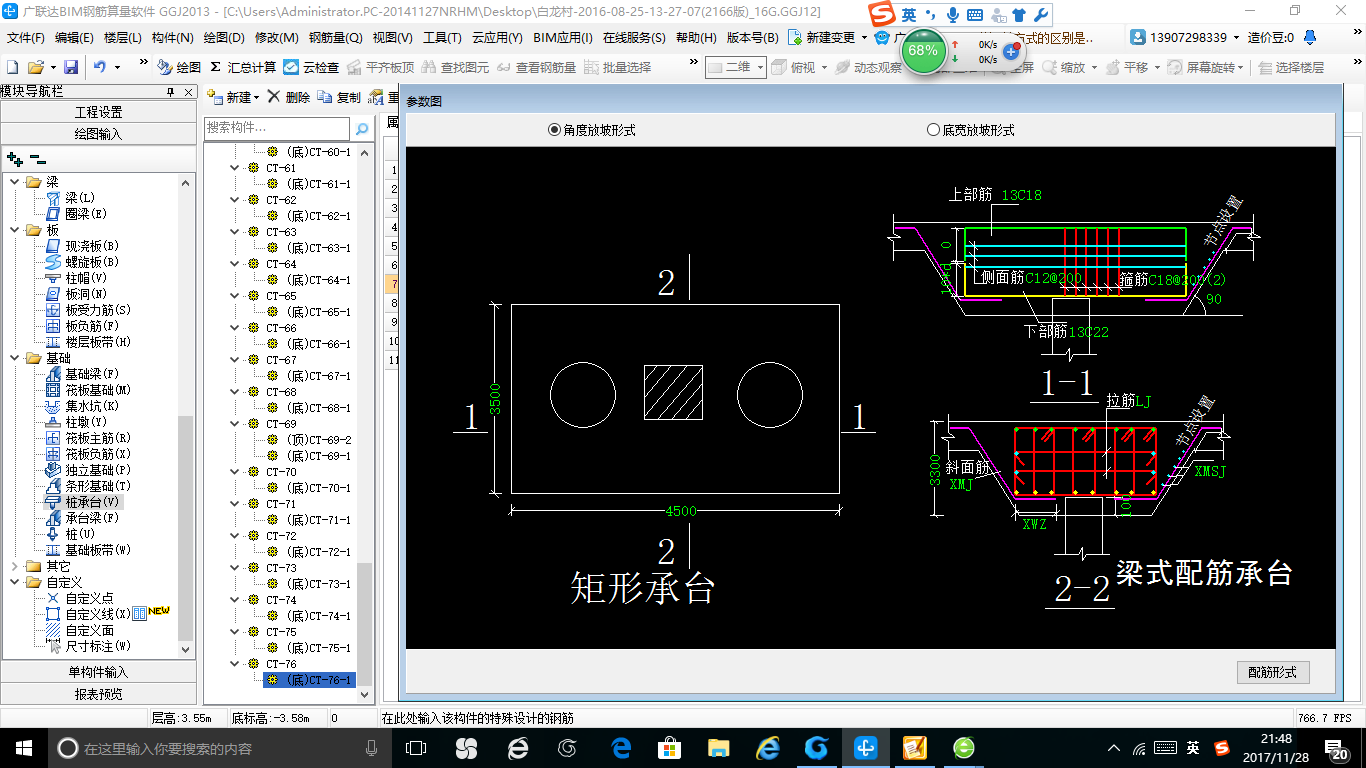Open the BIM应用(I) menu
1366x768 pixels.
point(563,38)
